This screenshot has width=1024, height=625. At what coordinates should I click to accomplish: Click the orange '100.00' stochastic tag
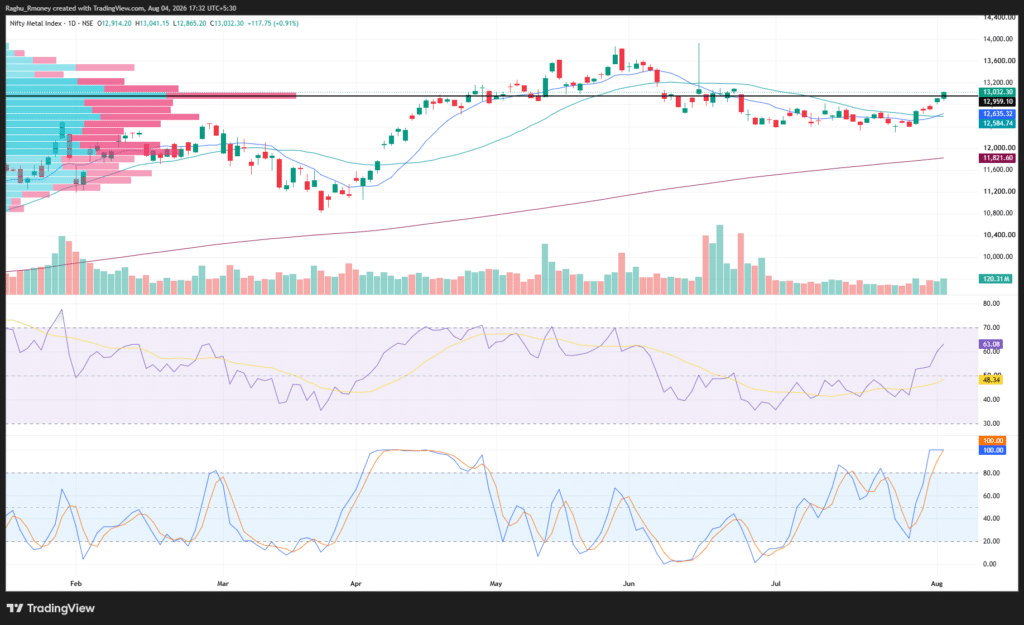tap(993, 441)
